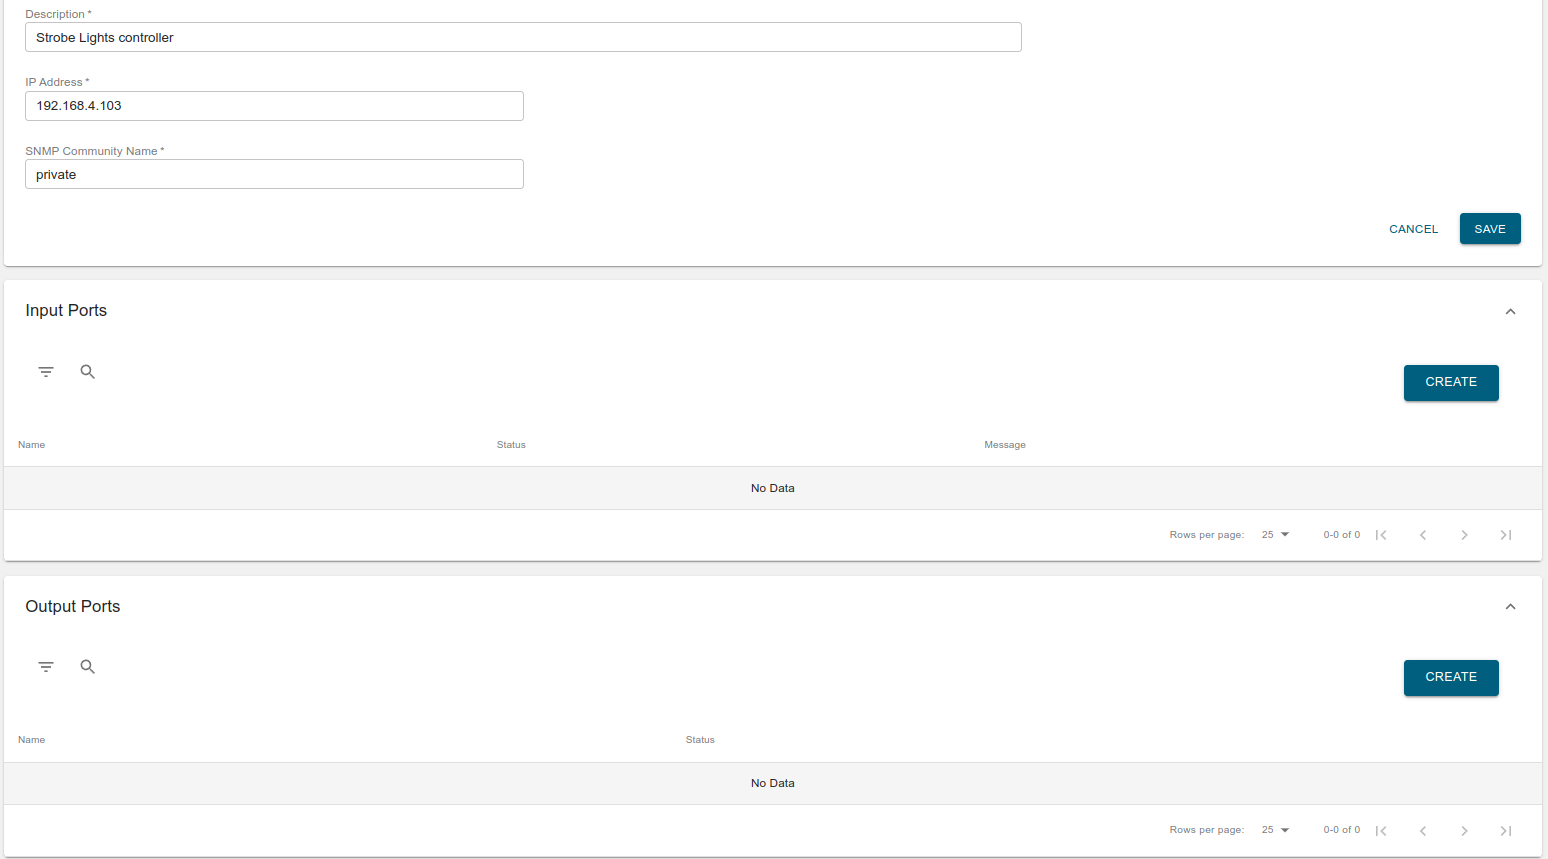Click SAVE to save the controller settings
Image resolution: width=1548 pixels, height=859 pixels.
pos(1489,228)
